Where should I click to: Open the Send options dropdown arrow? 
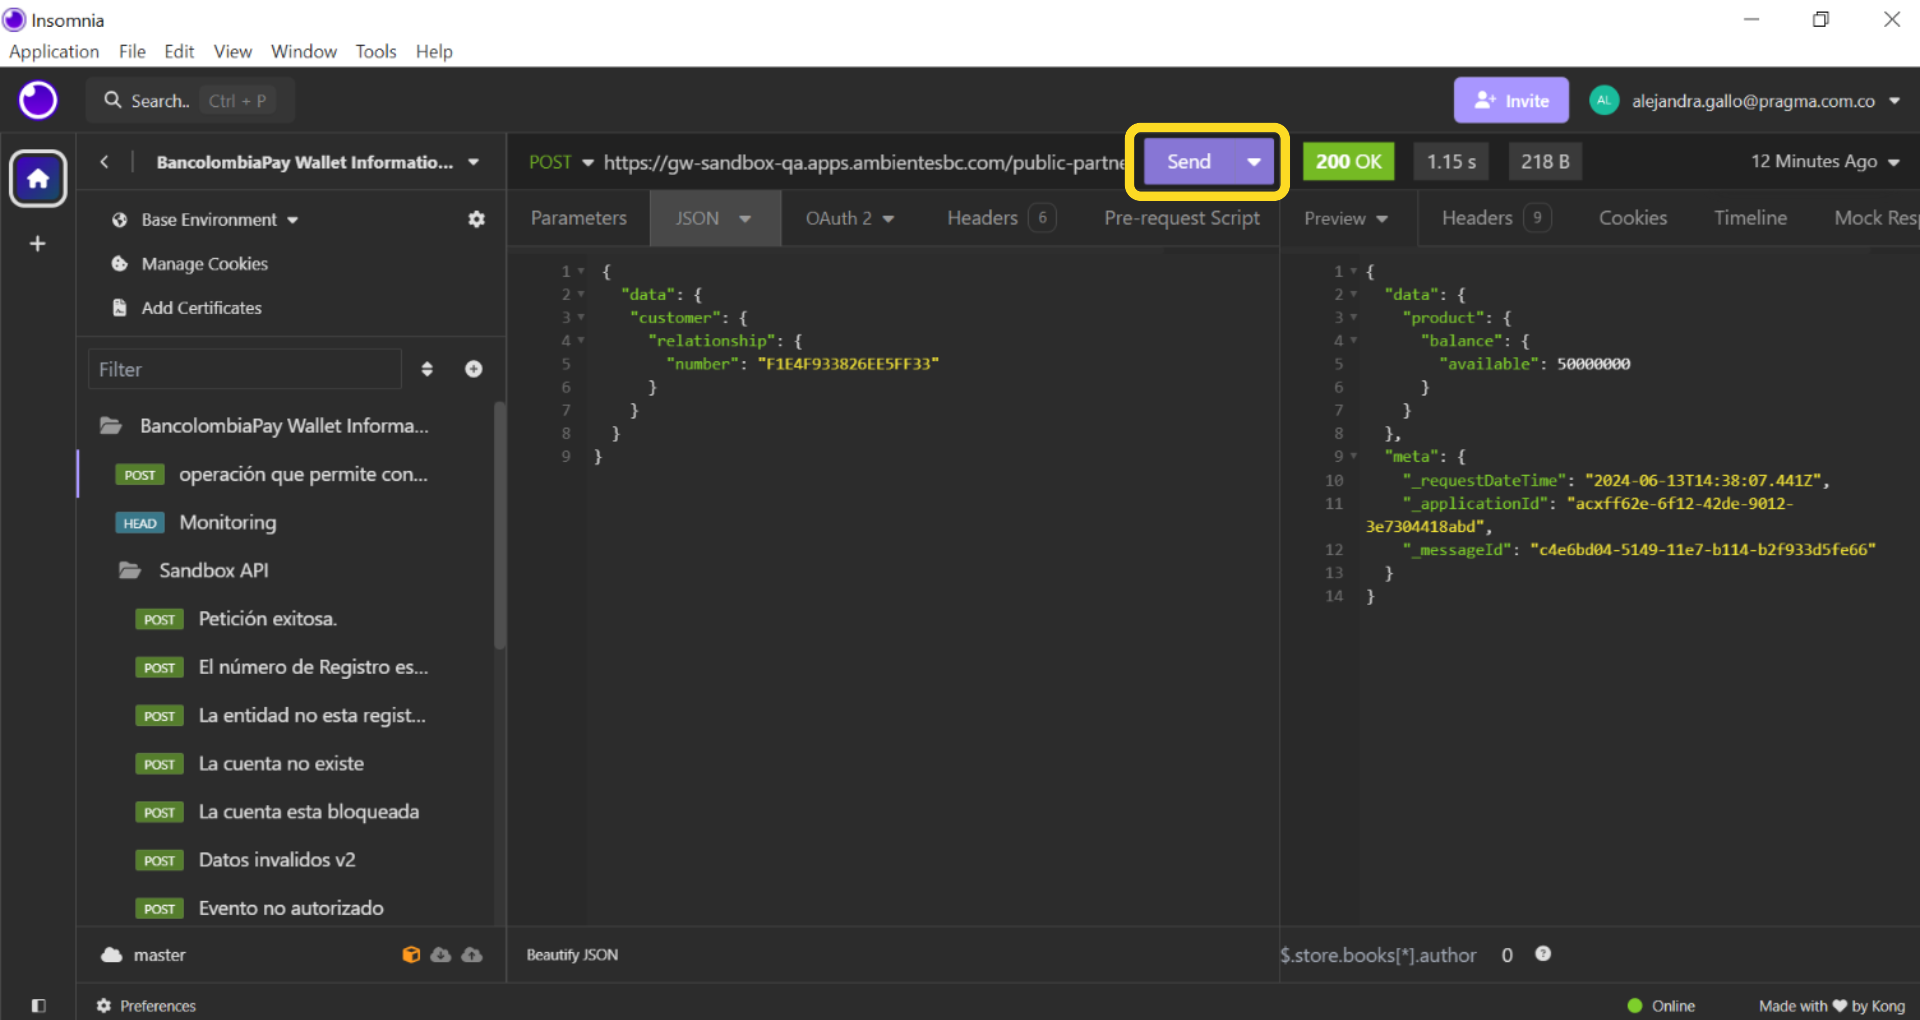pyautogui.click(x=1253, y=162)
